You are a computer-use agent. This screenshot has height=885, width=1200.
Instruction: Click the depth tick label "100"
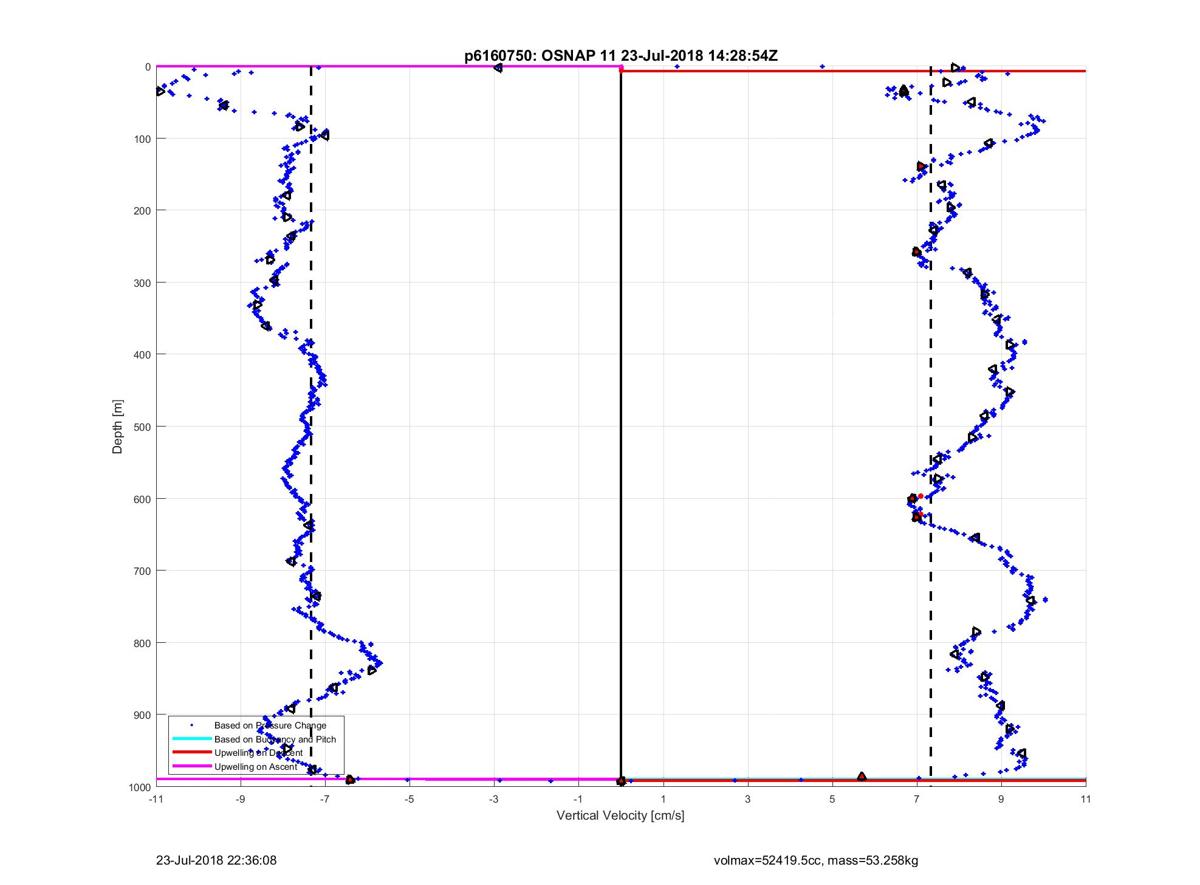click(142, 139)
